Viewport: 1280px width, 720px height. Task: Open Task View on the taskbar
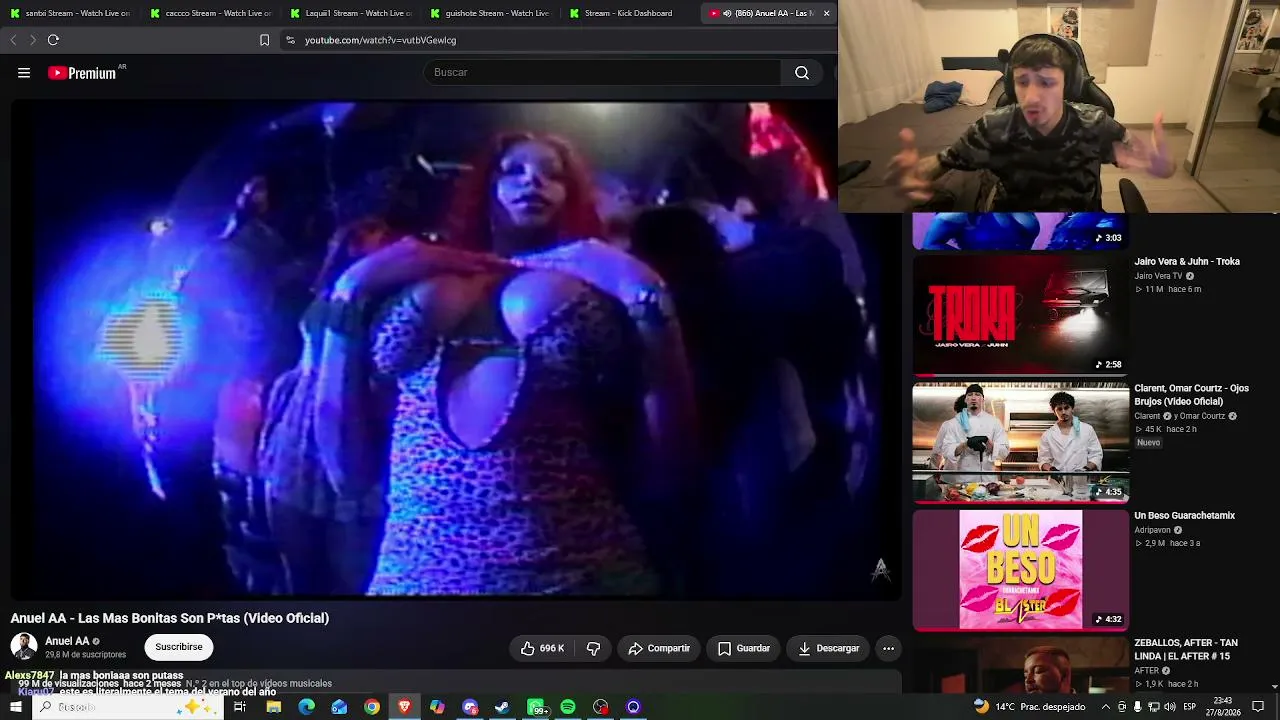pos(240,707)
